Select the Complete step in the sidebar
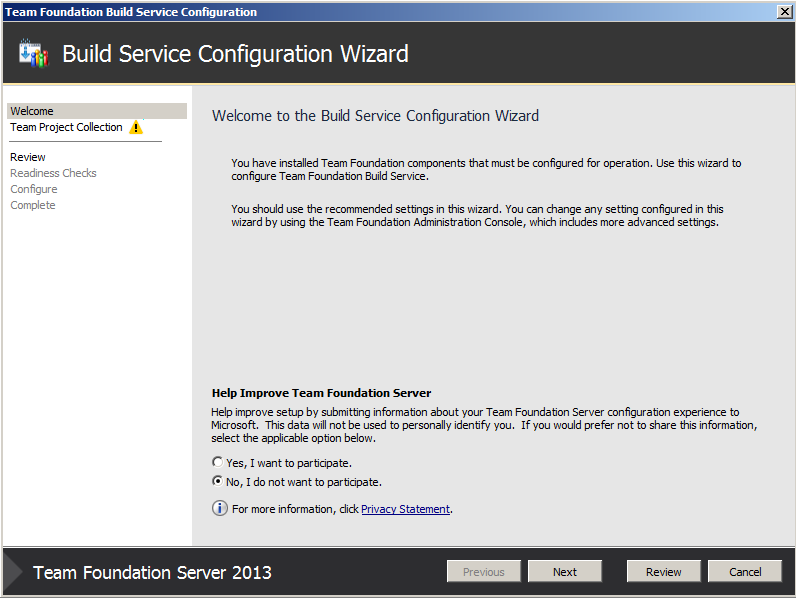The image size is (796, 598). click(33, 205)
